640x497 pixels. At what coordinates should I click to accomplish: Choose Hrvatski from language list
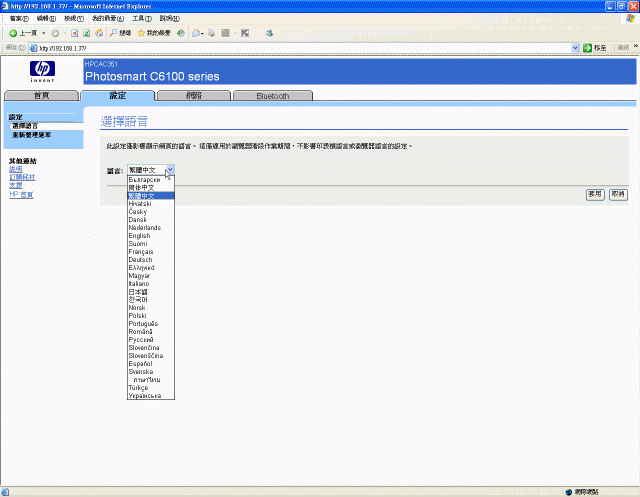pyautogui.click(x=151, y=204)
